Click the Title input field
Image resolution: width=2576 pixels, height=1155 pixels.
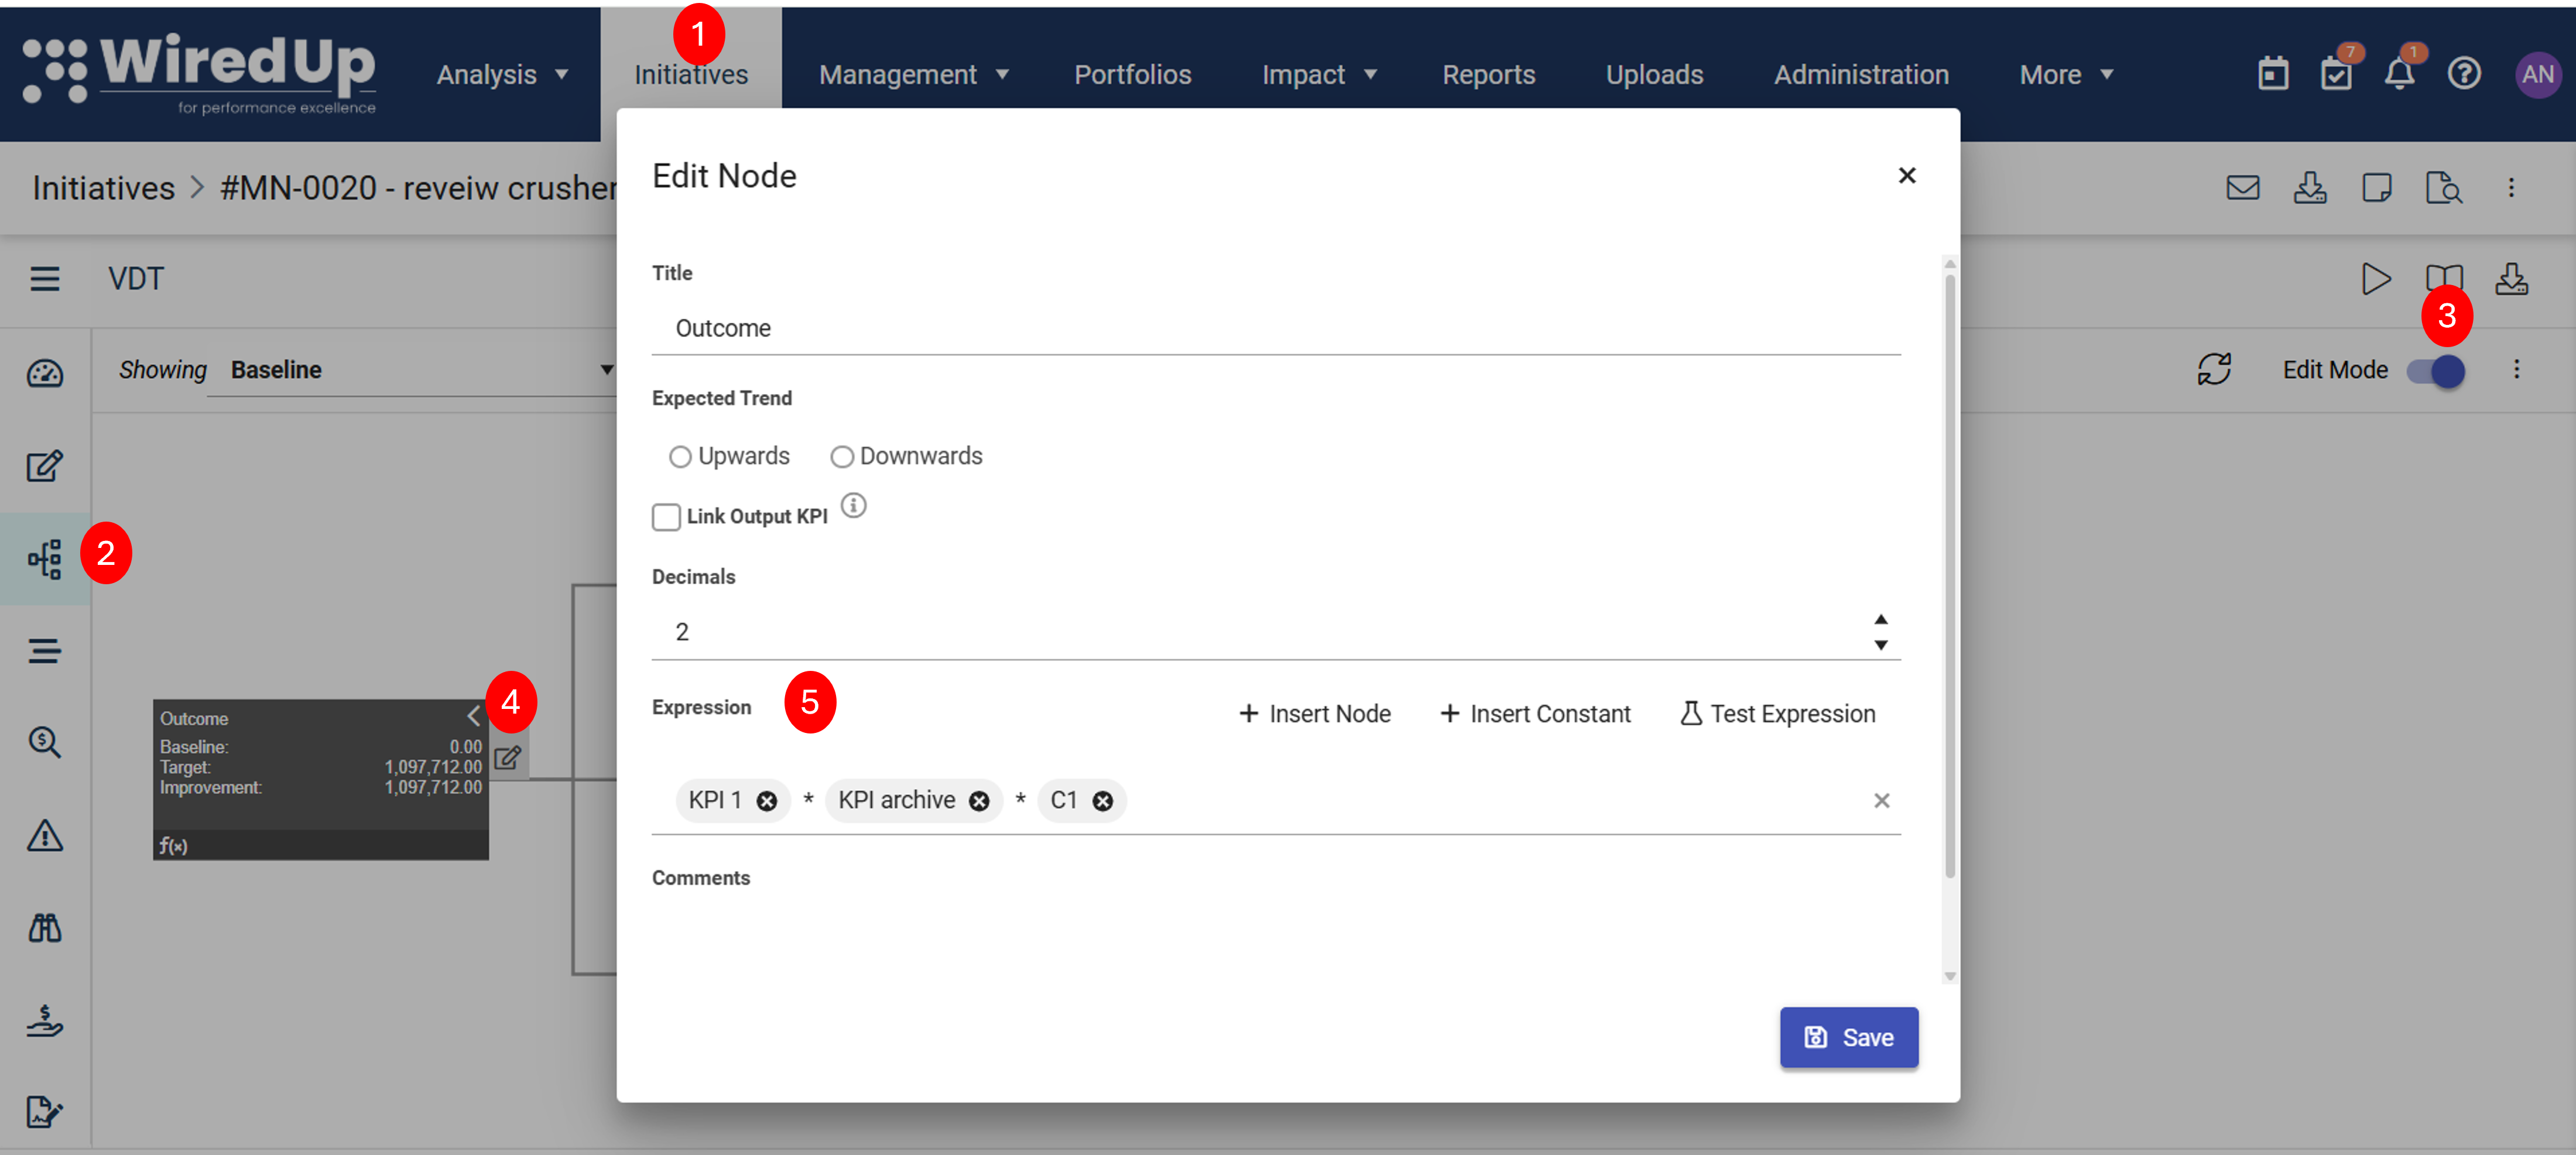click(x=1275, y=328)
